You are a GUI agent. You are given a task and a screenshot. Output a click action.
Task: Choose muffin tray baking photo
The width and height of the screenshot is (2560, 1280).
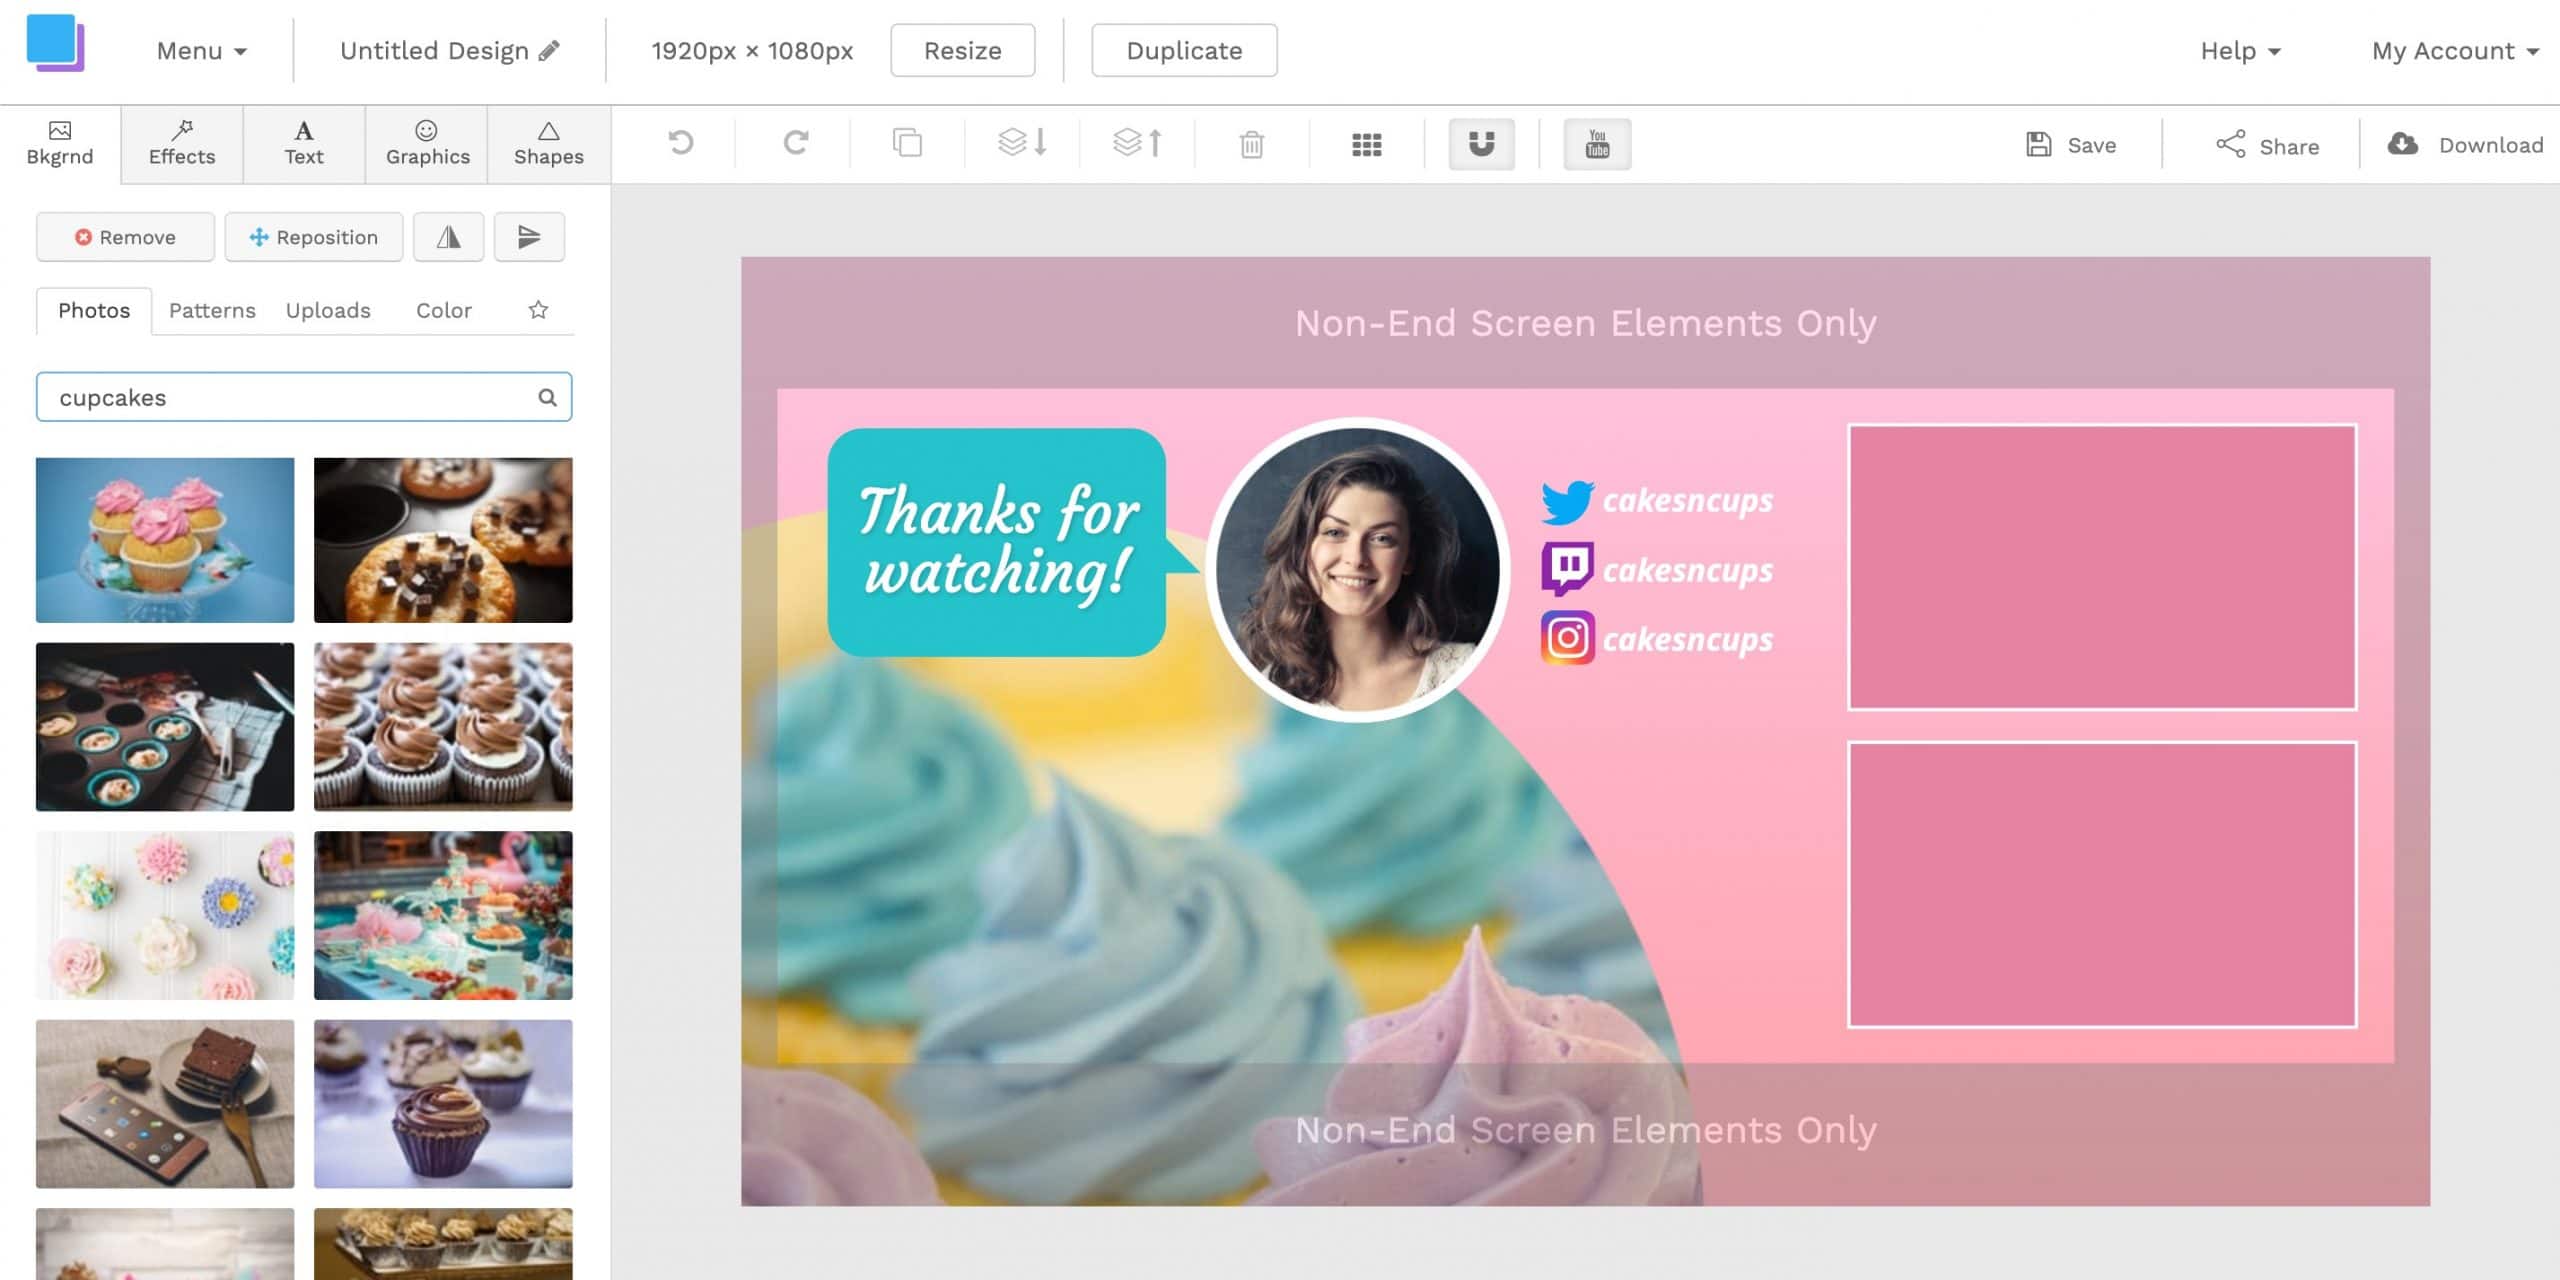click(165, 727)
